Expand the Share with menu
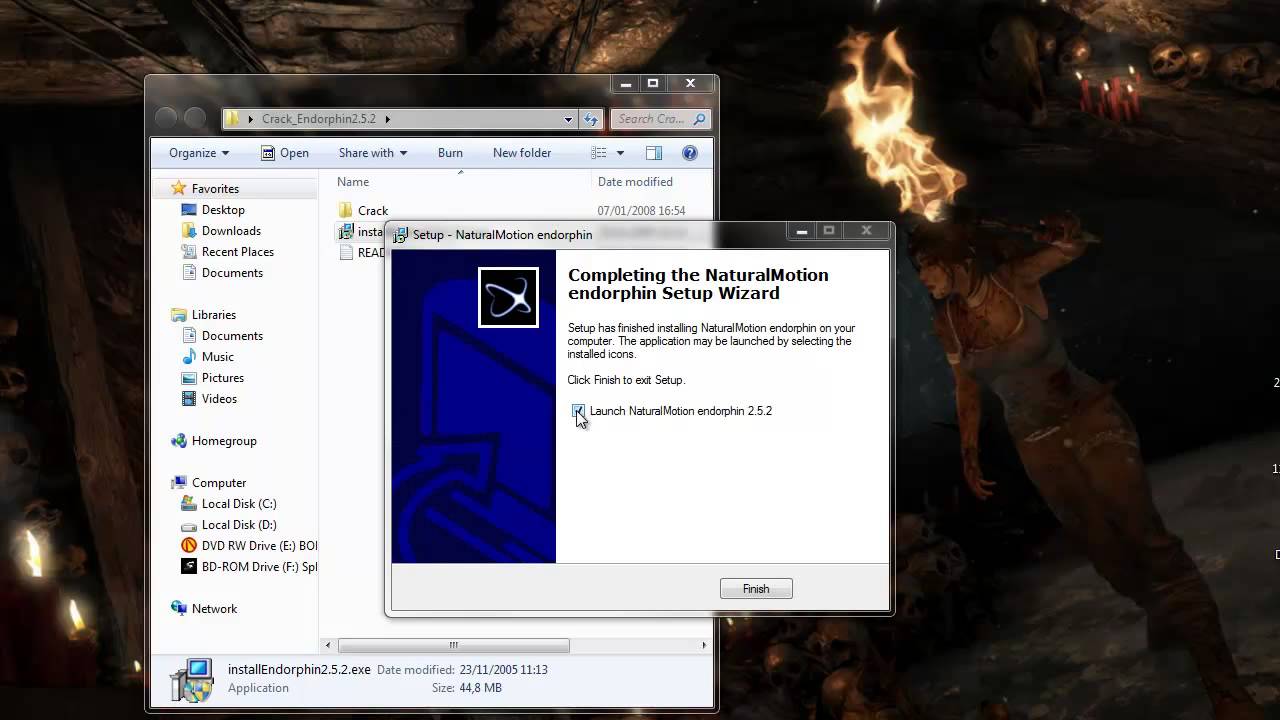 pos(373,153)
